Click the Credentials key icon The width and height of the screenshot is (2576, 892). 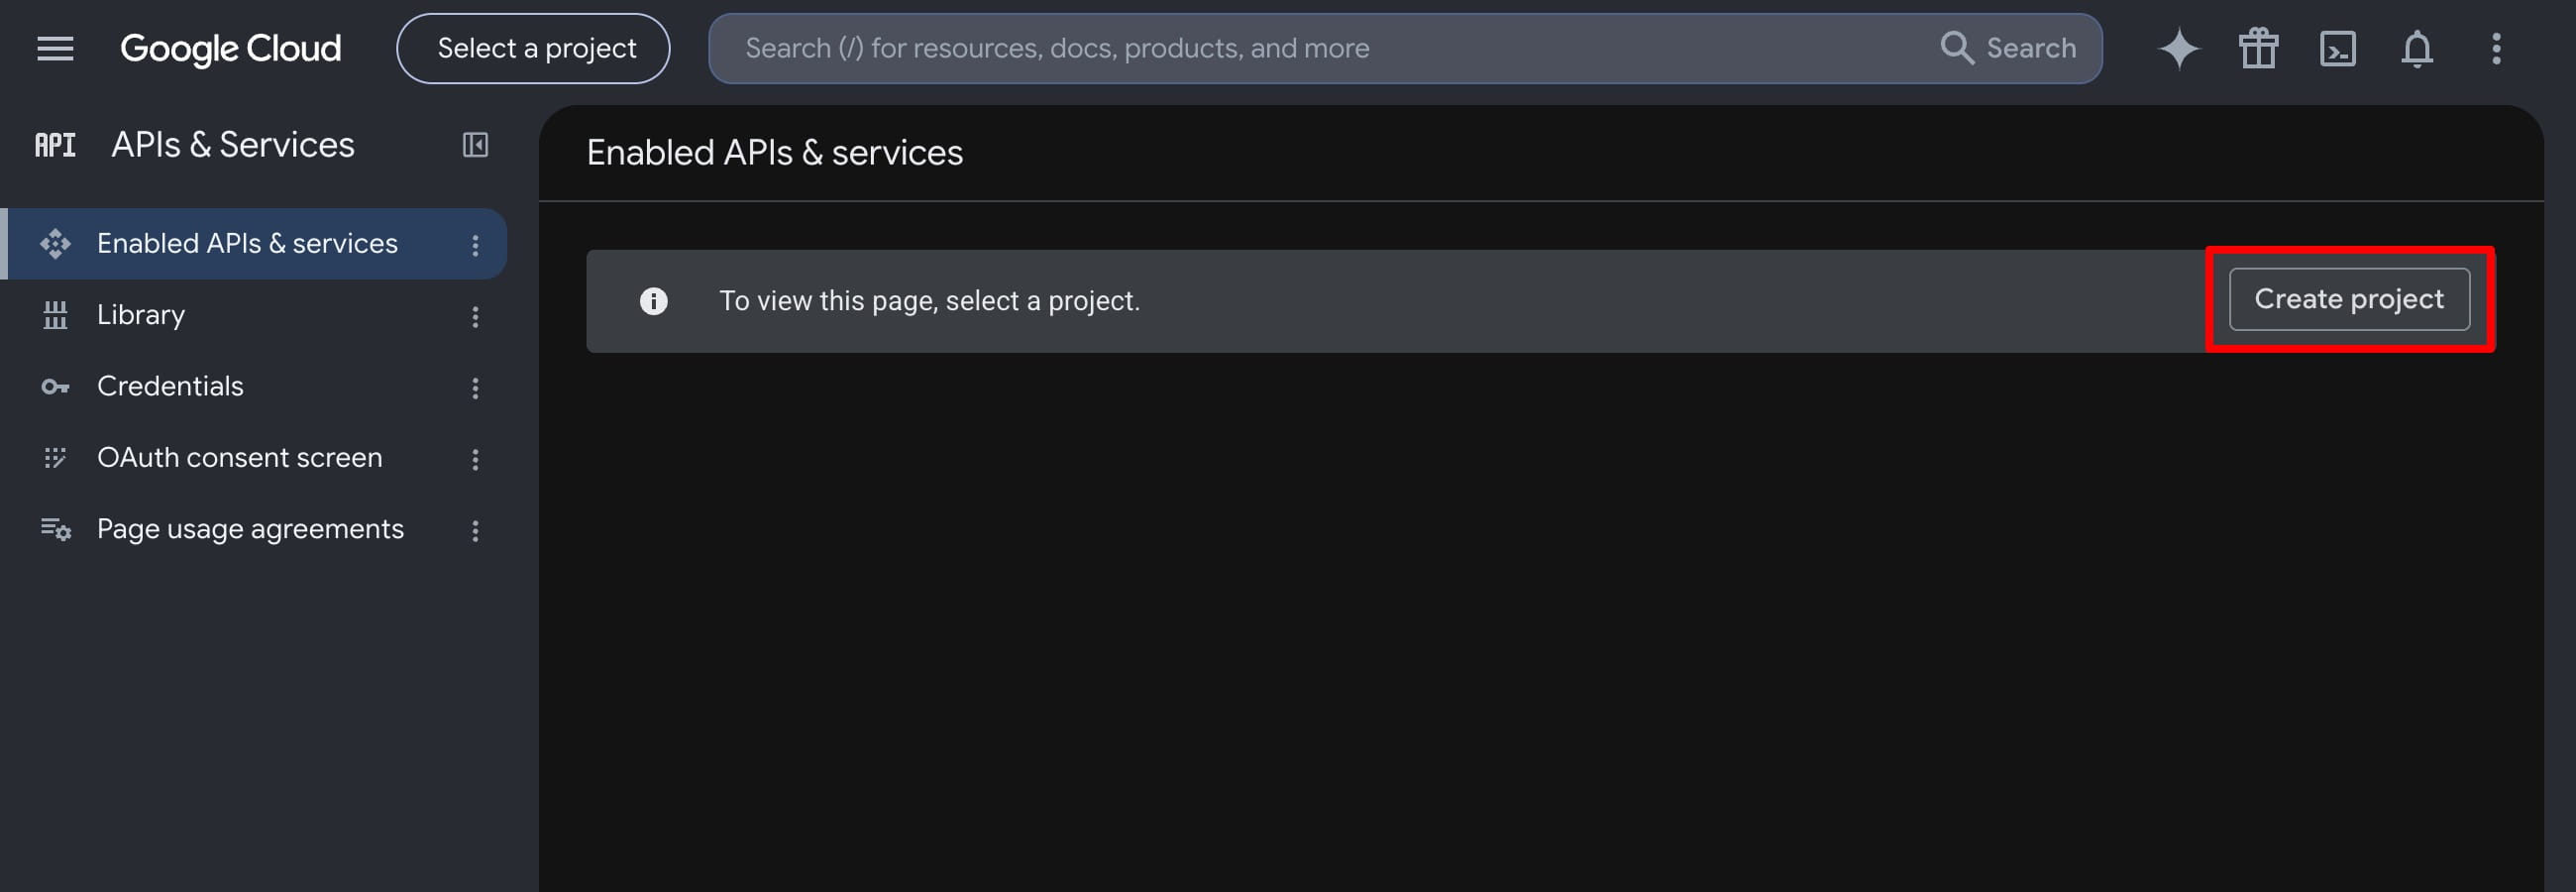[55, 386]
